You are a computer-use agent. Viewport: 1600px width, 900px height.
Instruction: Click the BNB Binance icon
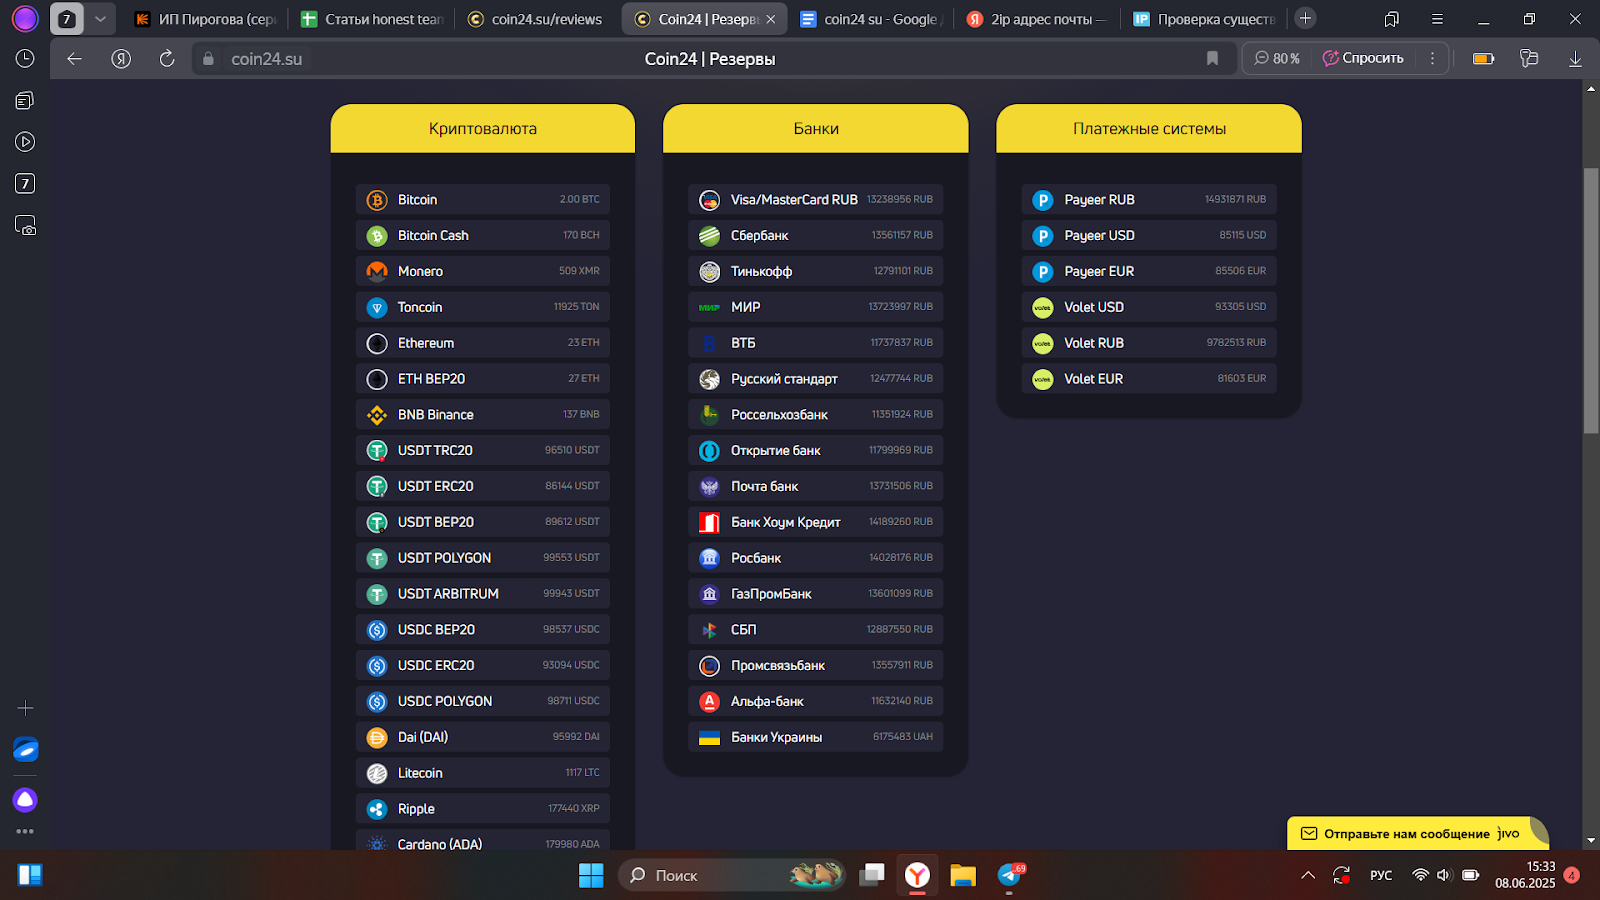pos(377,415)
